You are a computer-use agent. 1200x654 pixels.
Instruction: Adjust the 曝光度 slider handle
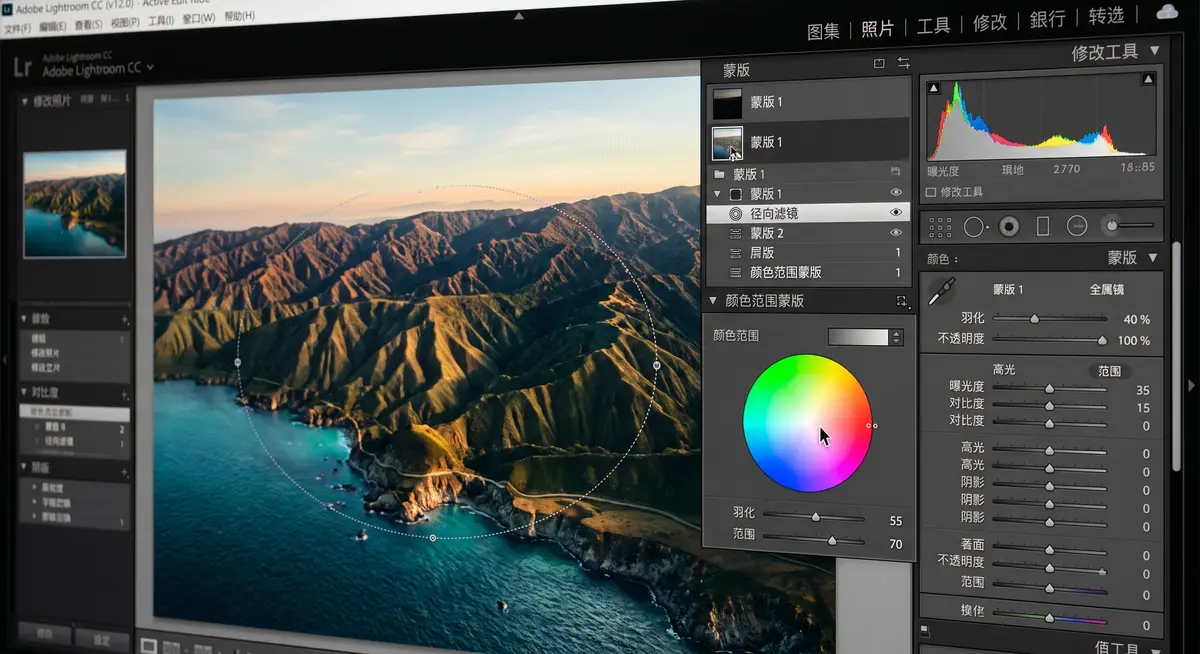click(1049, 389)
